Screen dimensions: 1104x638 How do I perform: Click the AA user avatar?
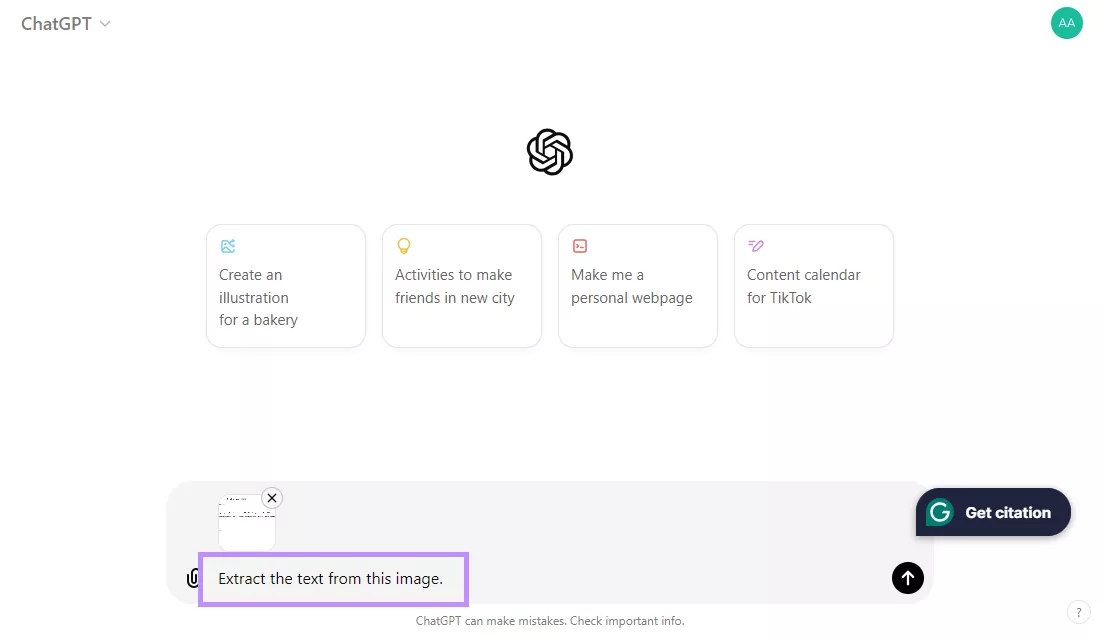tap(1066, 23)
